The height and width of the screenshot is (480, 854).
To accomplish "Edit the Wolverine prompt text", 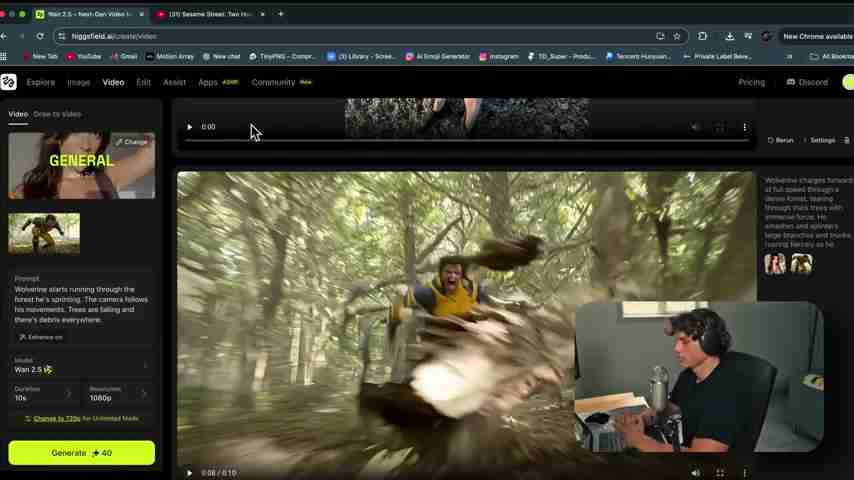I will pyautogui.click(x=82, y=305).
